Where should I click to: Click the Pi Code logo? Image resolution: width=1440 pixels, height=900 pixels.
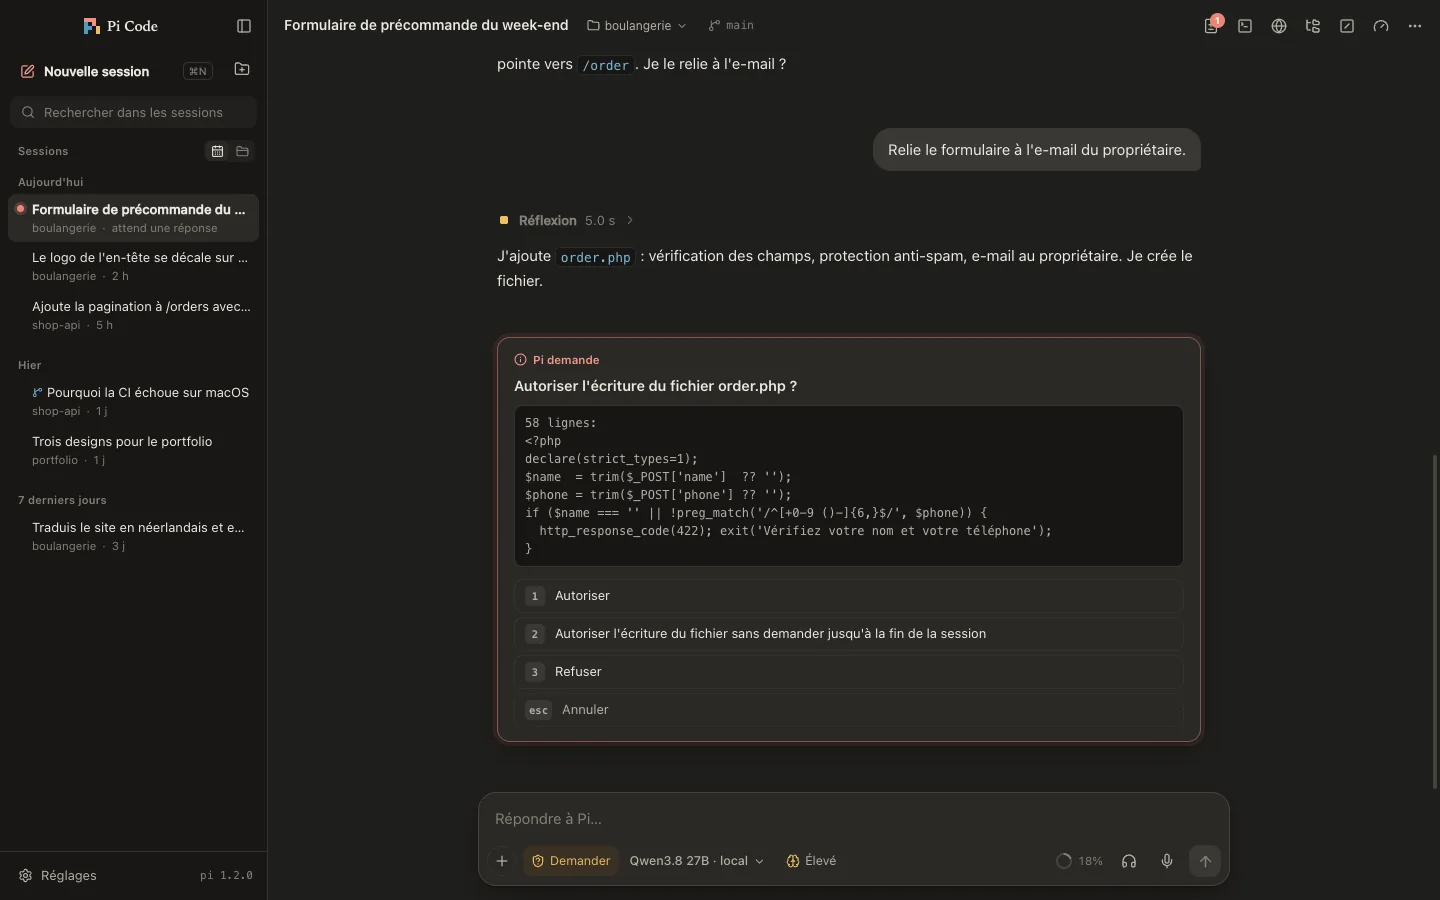pos(120,26)
